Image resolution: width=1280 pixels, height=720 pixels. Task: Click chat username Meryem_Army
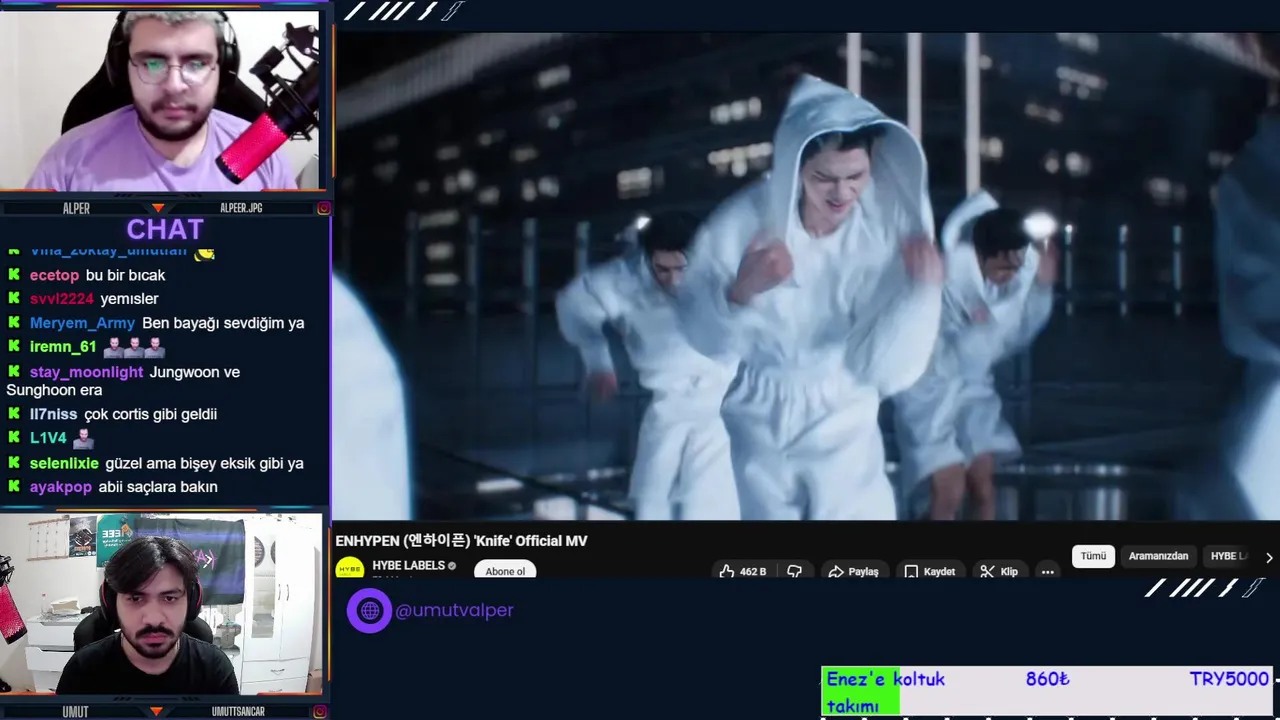(x=82, y=323)
